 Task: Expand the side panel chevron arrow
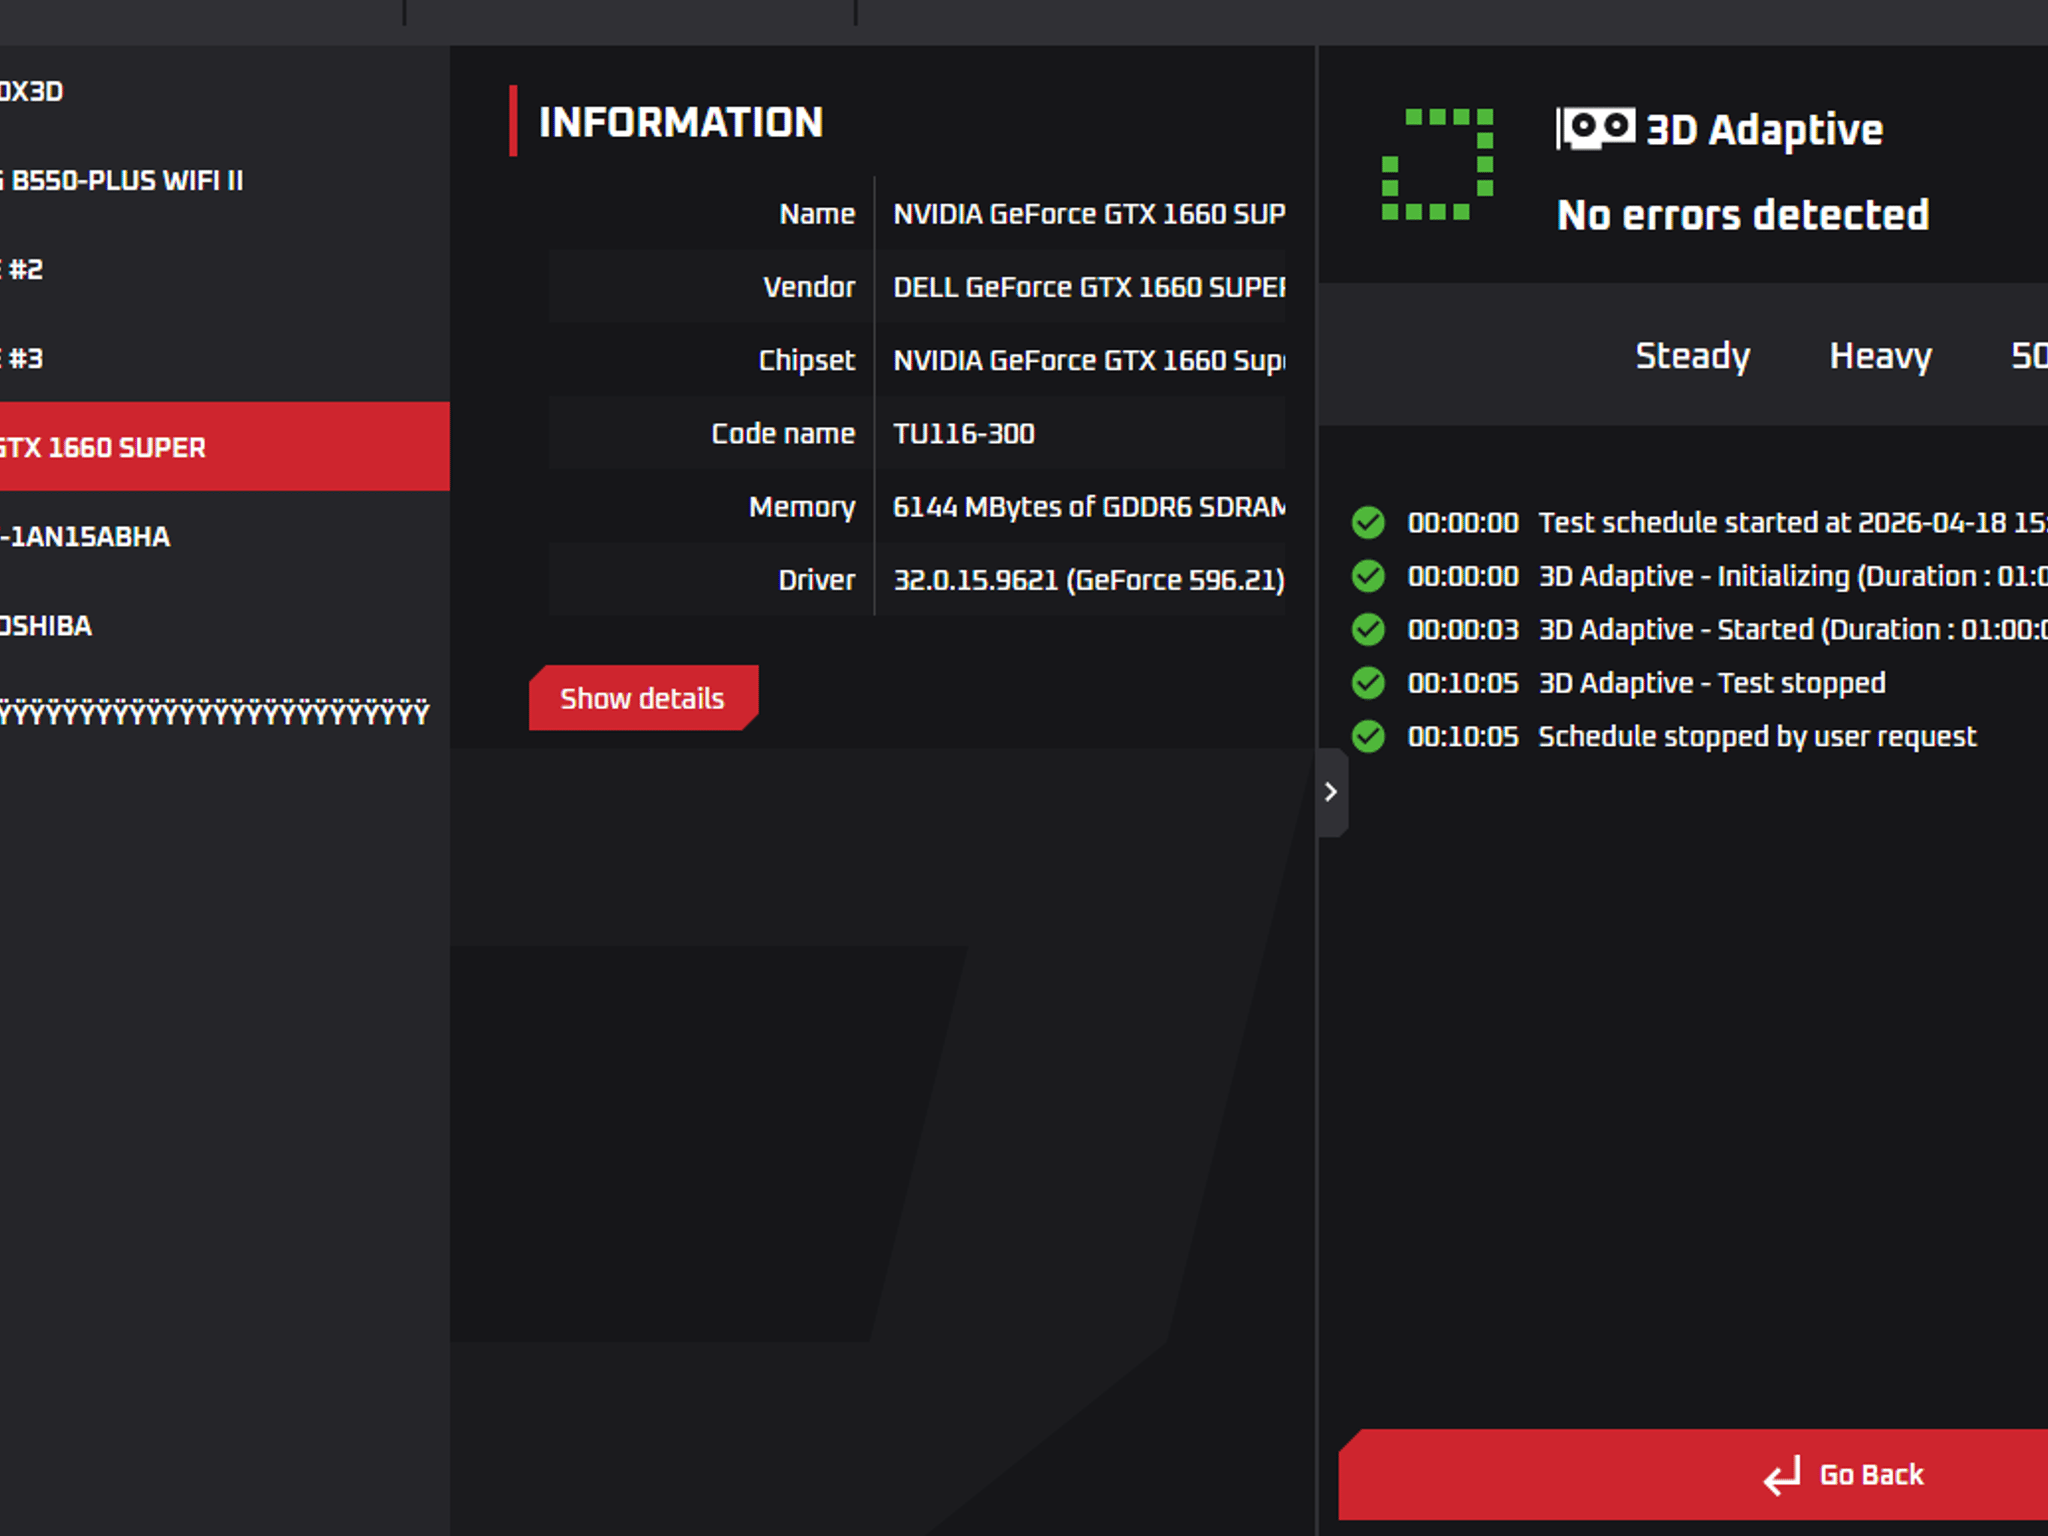(x=1331, y=792)
